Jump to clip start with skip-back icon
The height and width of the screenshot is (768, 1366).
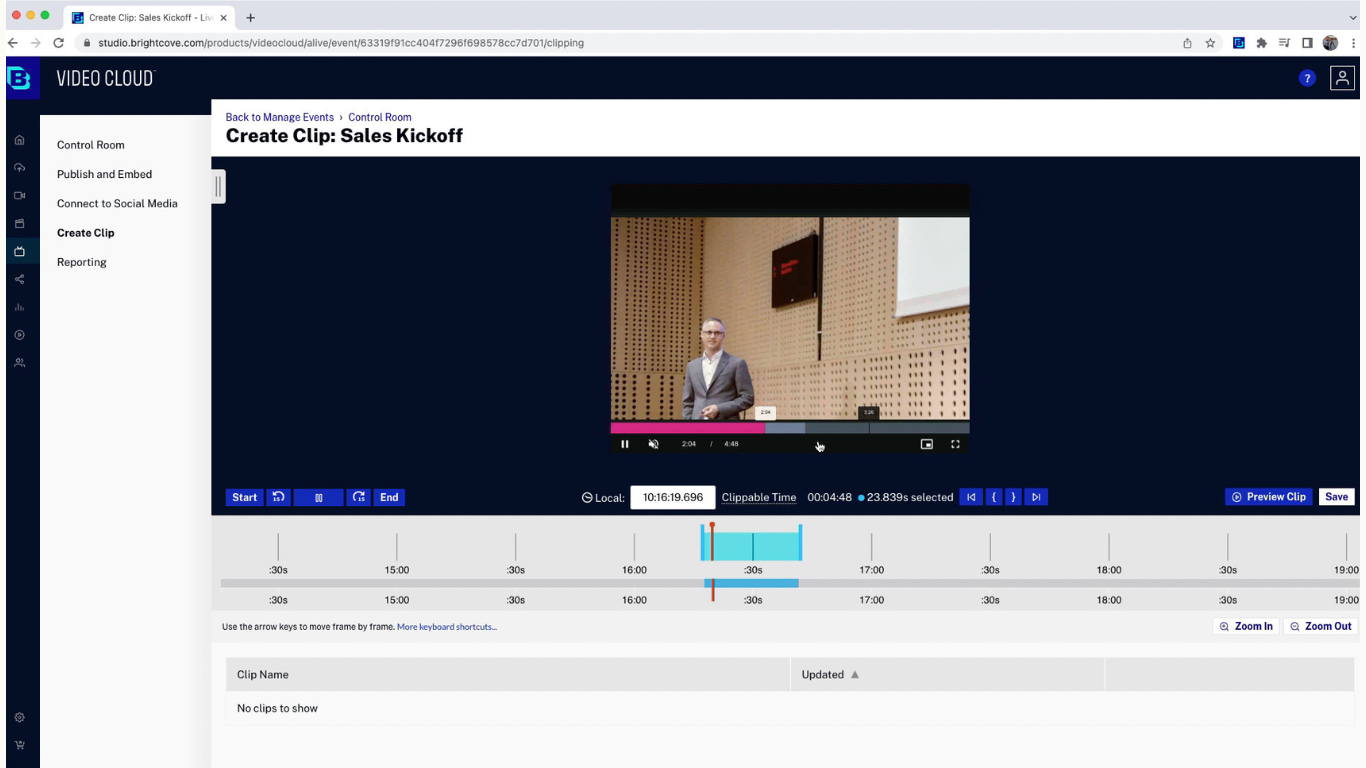(970, 497)
